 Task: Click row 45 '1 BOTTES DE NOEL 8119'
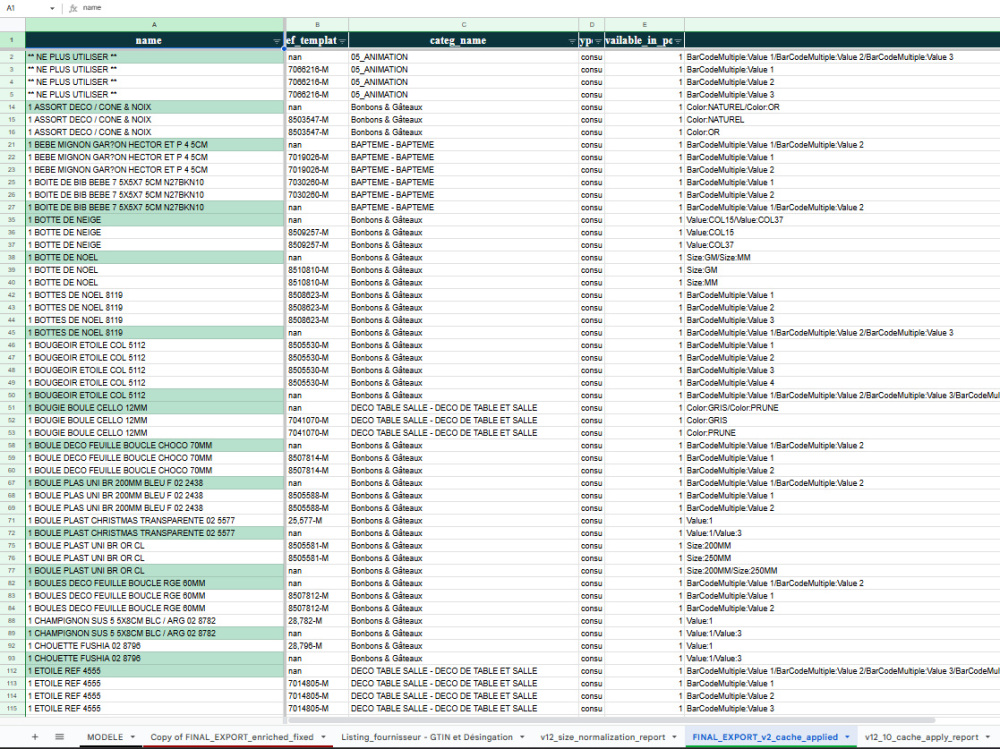154,333
